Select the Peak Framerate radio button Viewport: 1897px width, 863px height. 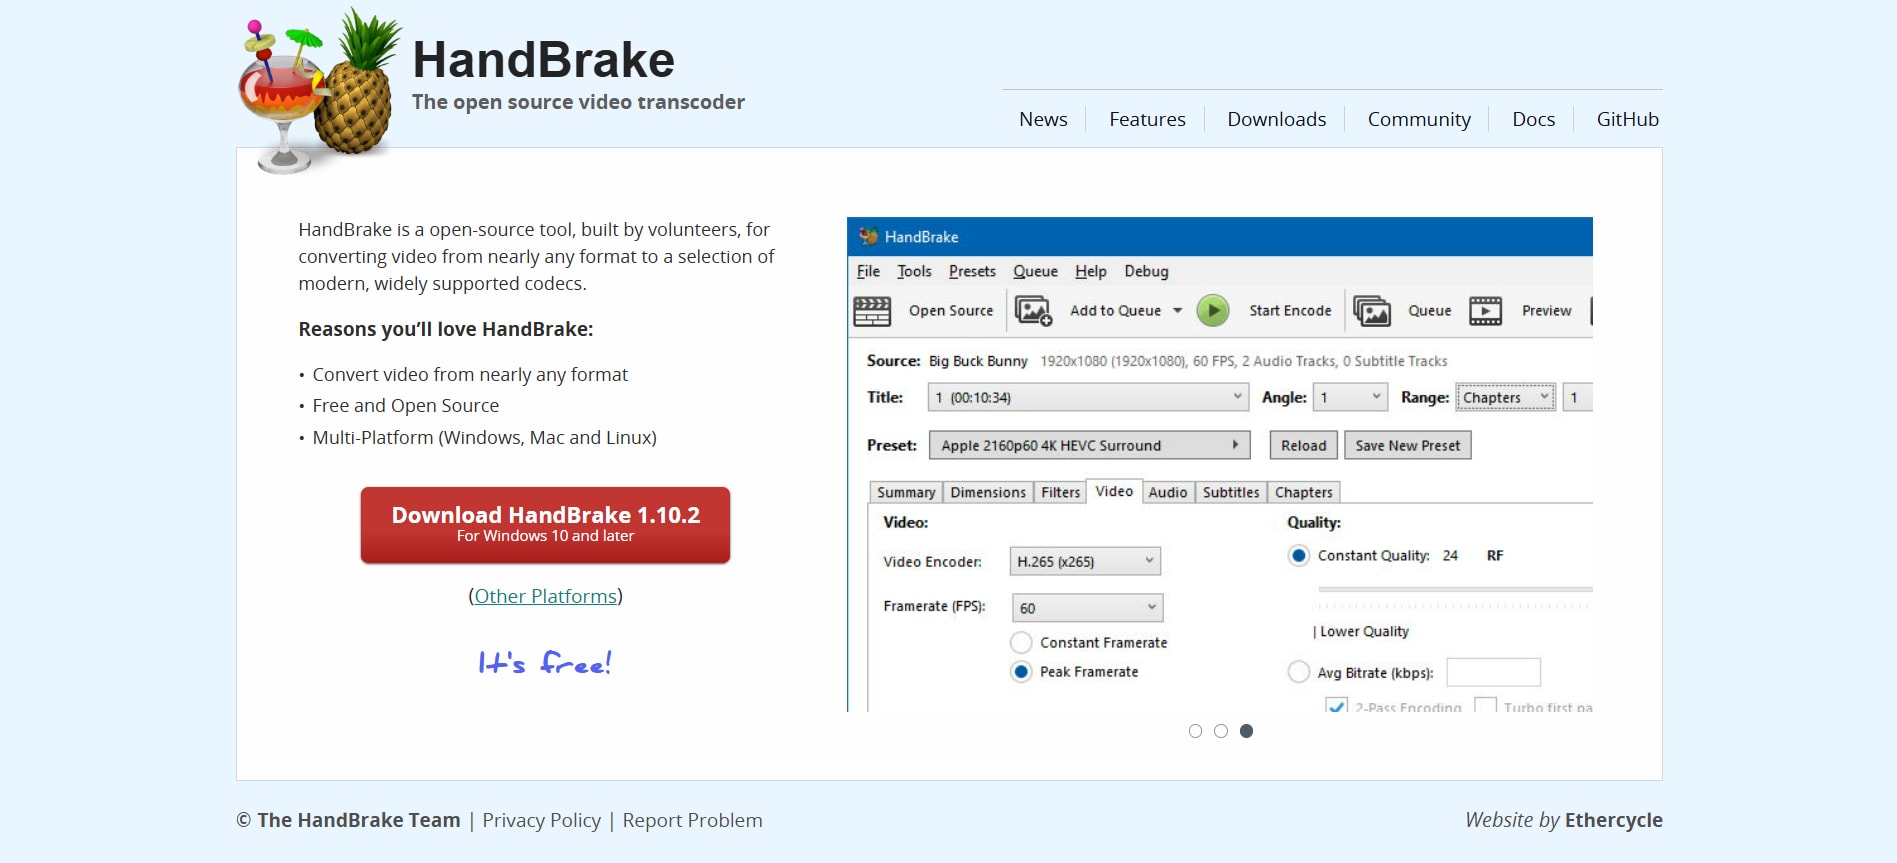1021,672
